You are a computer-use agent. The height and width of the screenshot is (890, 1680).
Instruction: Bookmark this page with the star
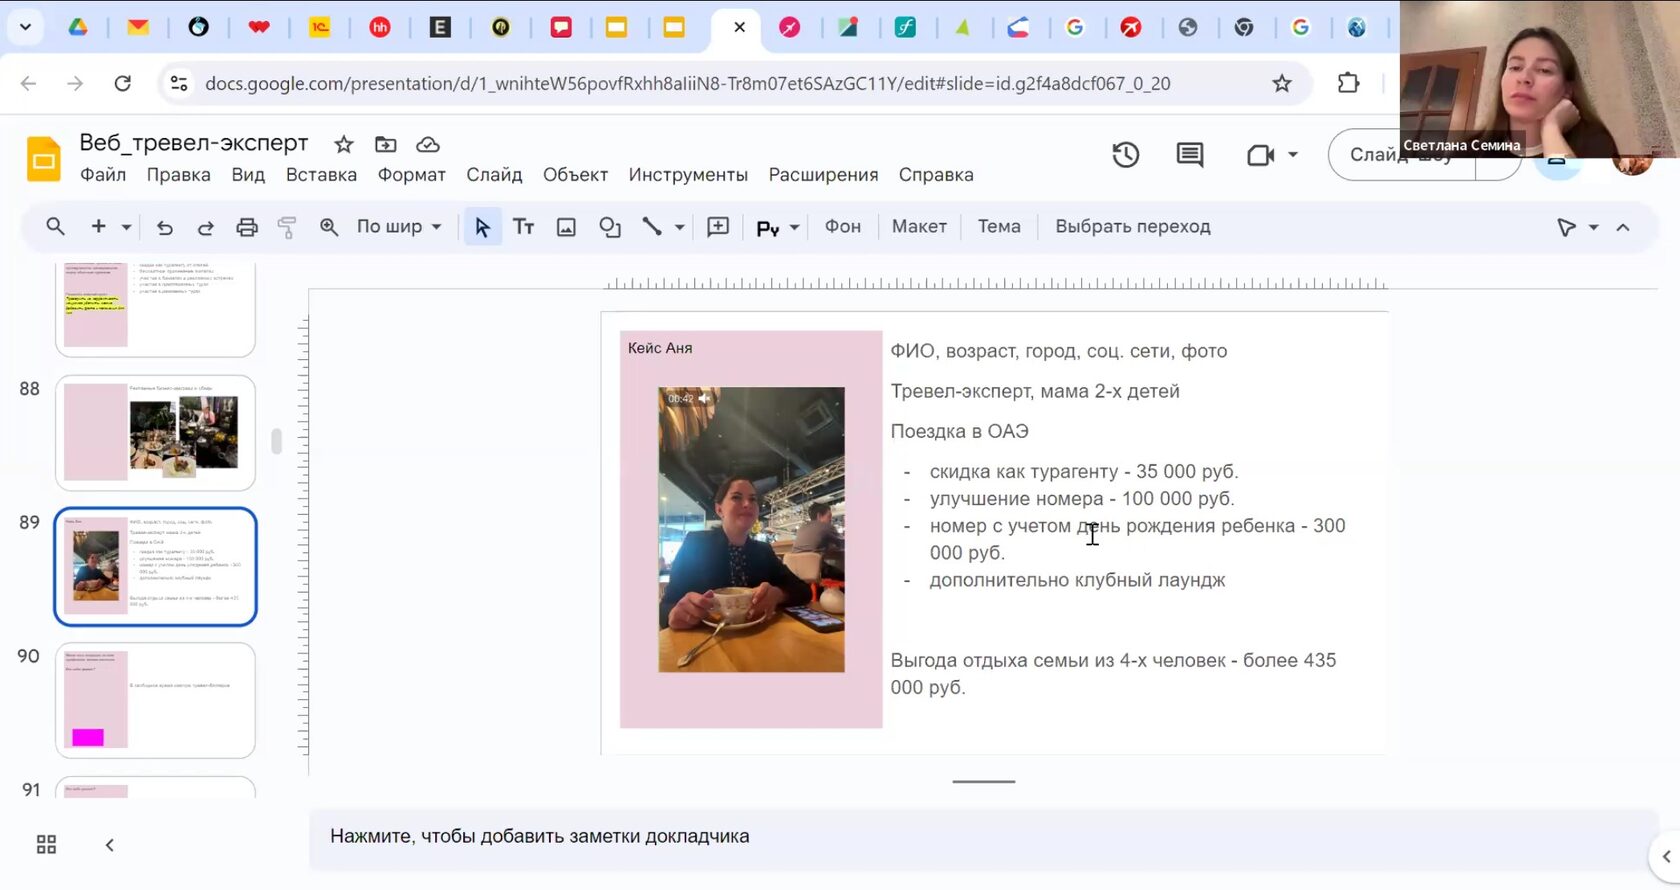(x=1282, y=84)
